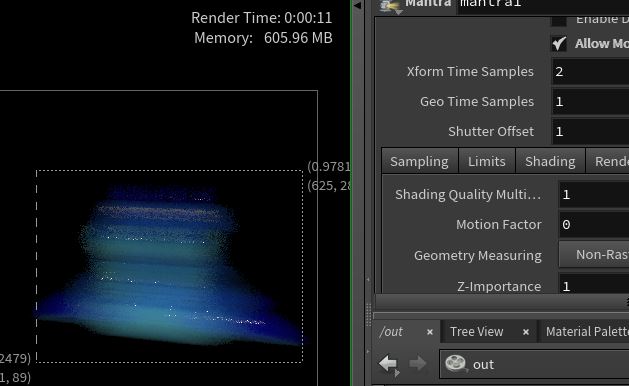Screen dimensions: 629x386
Task: Collapse pane with top divider arrow
Action: [x=357, y=6]
